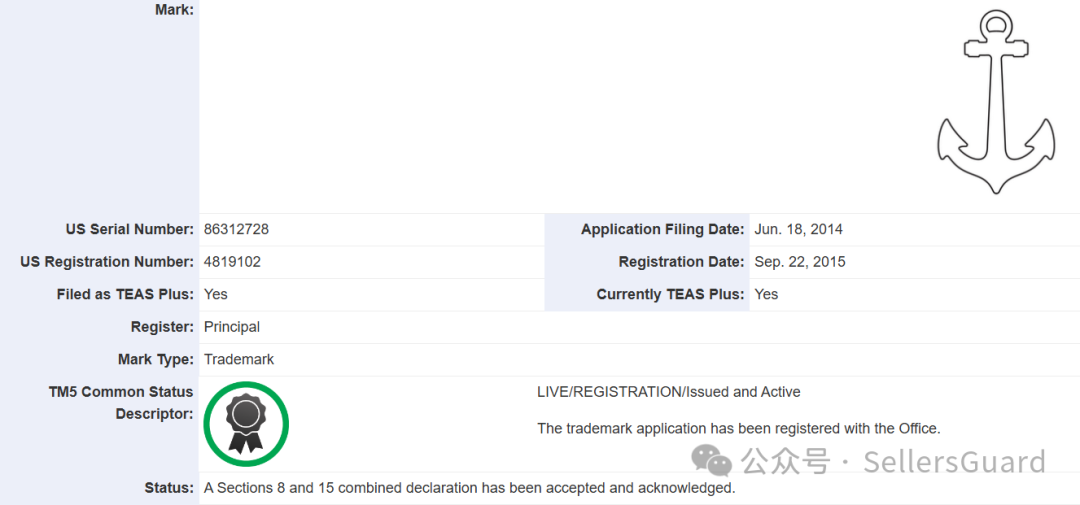This screenshot has height=505, width=1080.
Task: Select the serial number 86312728
Action: coord(236,229)
